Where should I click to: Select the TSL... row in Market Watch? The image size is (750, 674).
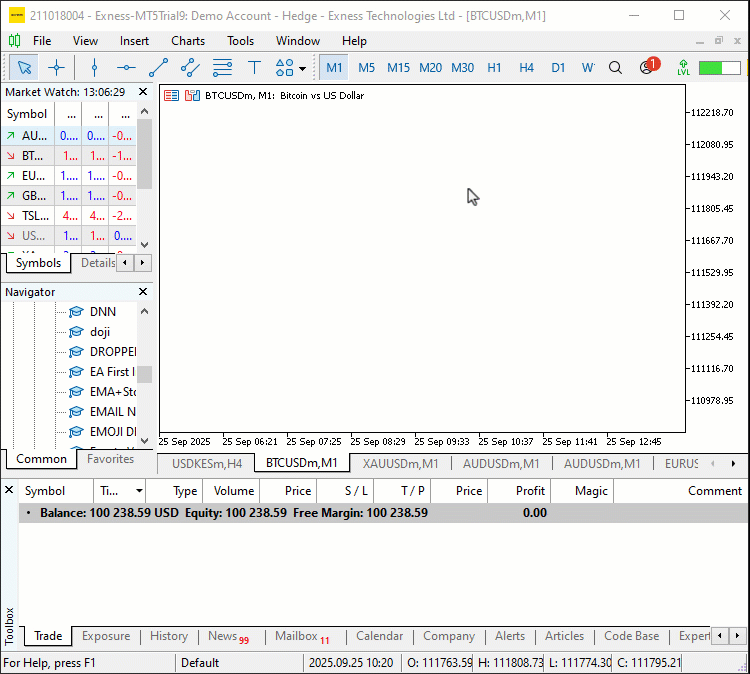pyautogui.click(x=69, y=216)
